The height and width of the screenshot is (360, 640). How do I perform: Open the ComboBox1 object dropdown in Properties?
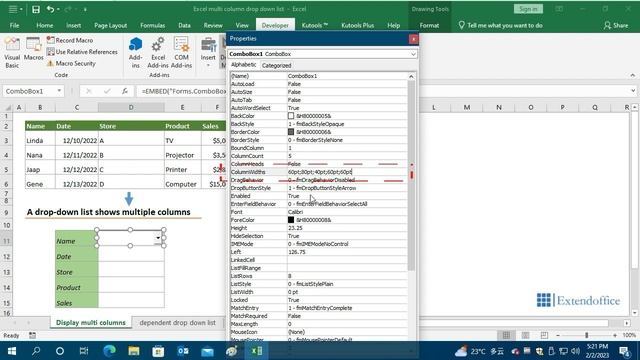coord(413,54)
